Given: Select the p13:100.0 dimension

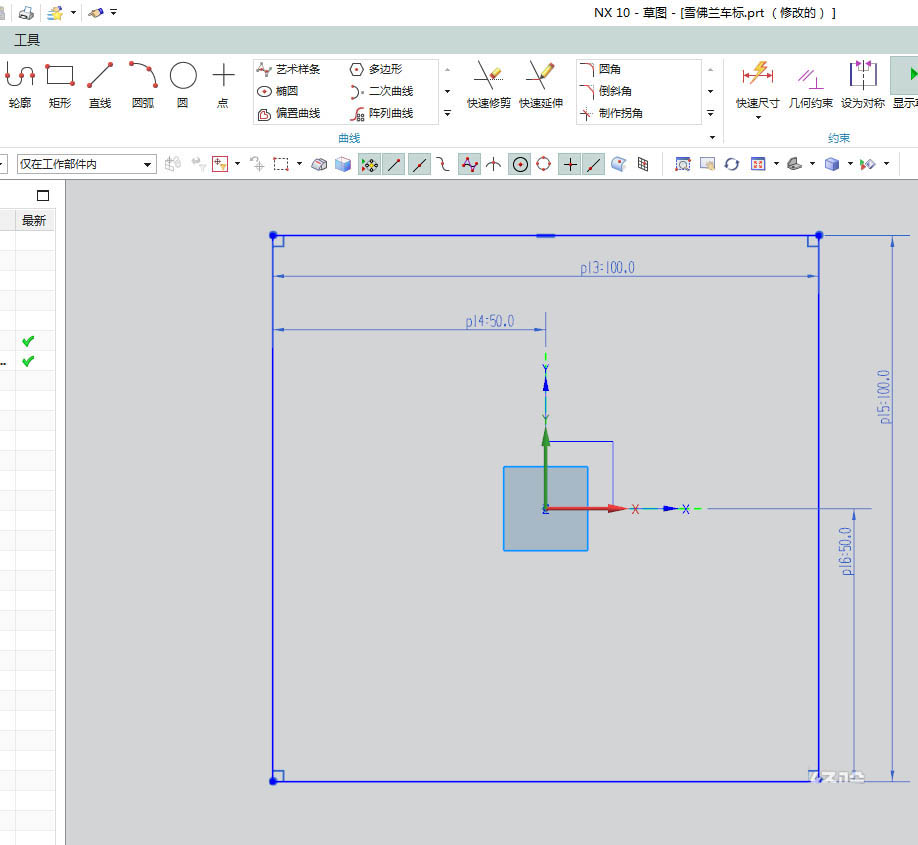Looking at the screenshot, I should click(607, 268).
